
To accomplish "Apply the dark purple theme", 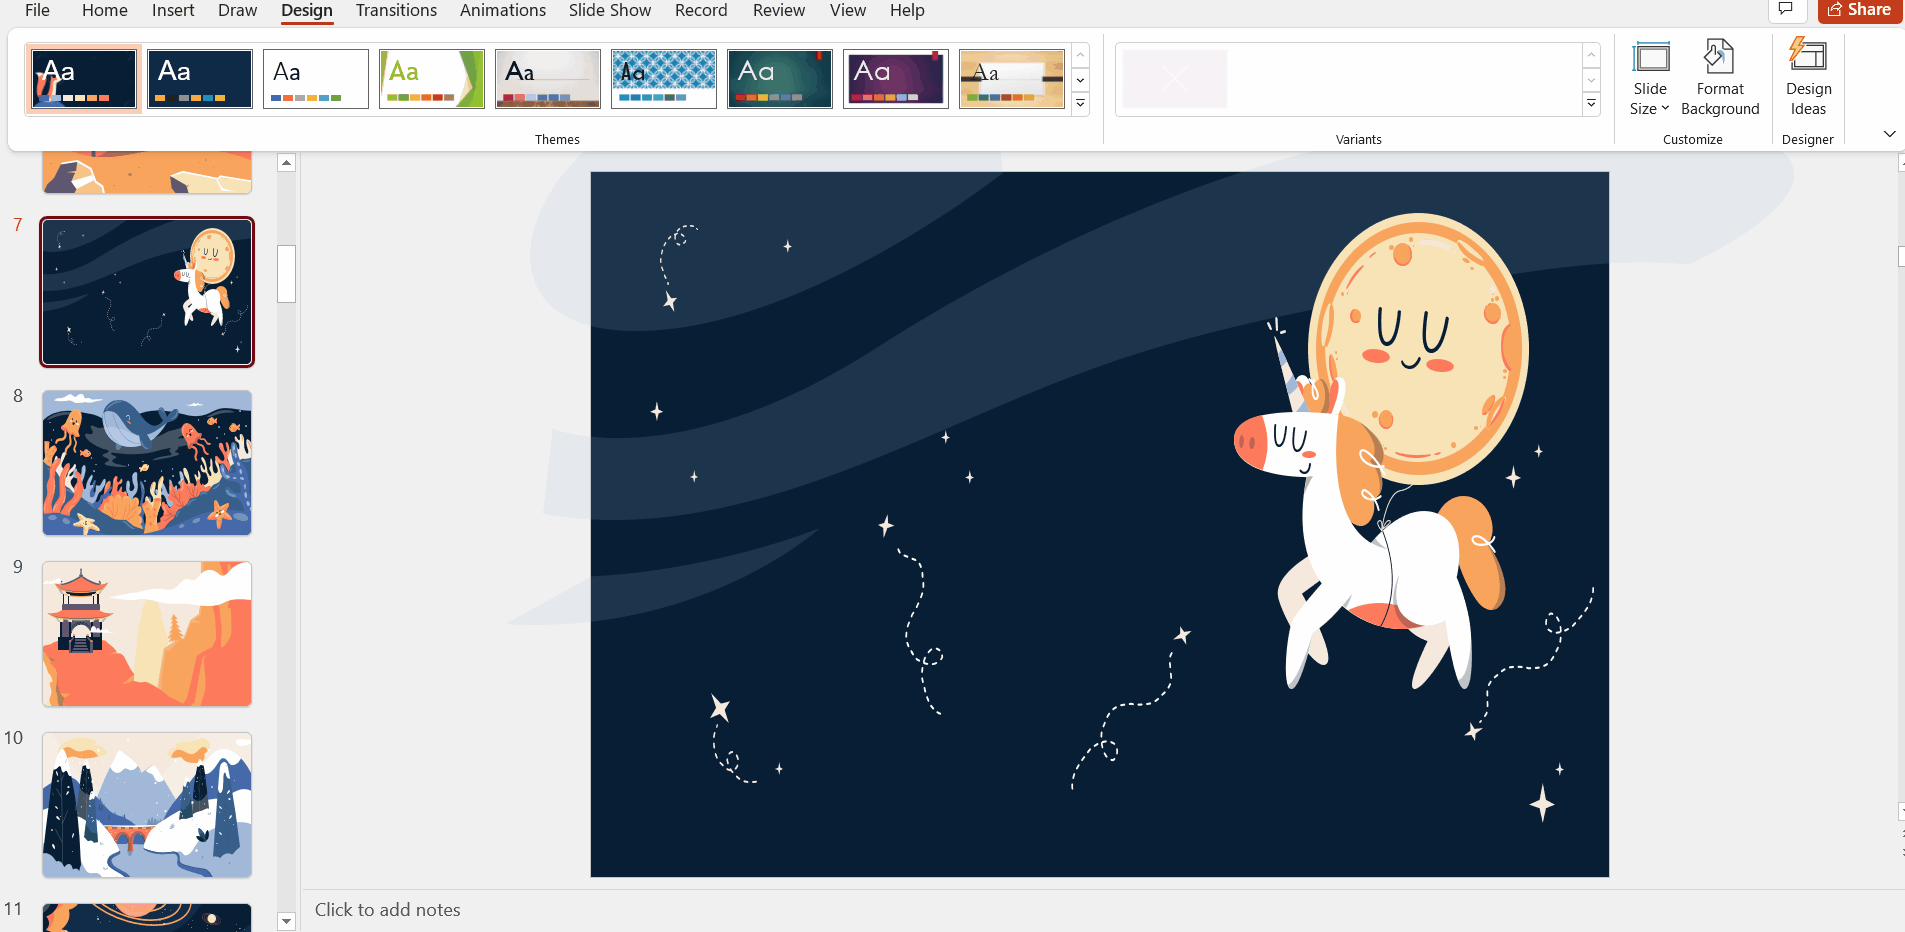I will [896, 79].
